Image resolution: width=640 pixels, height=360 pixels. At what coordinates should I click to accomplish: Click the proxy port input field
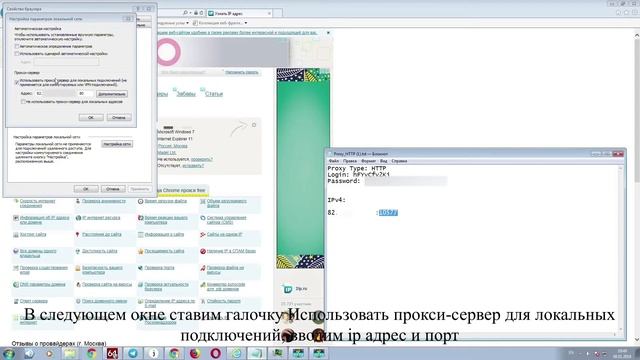tap(85, 93)
